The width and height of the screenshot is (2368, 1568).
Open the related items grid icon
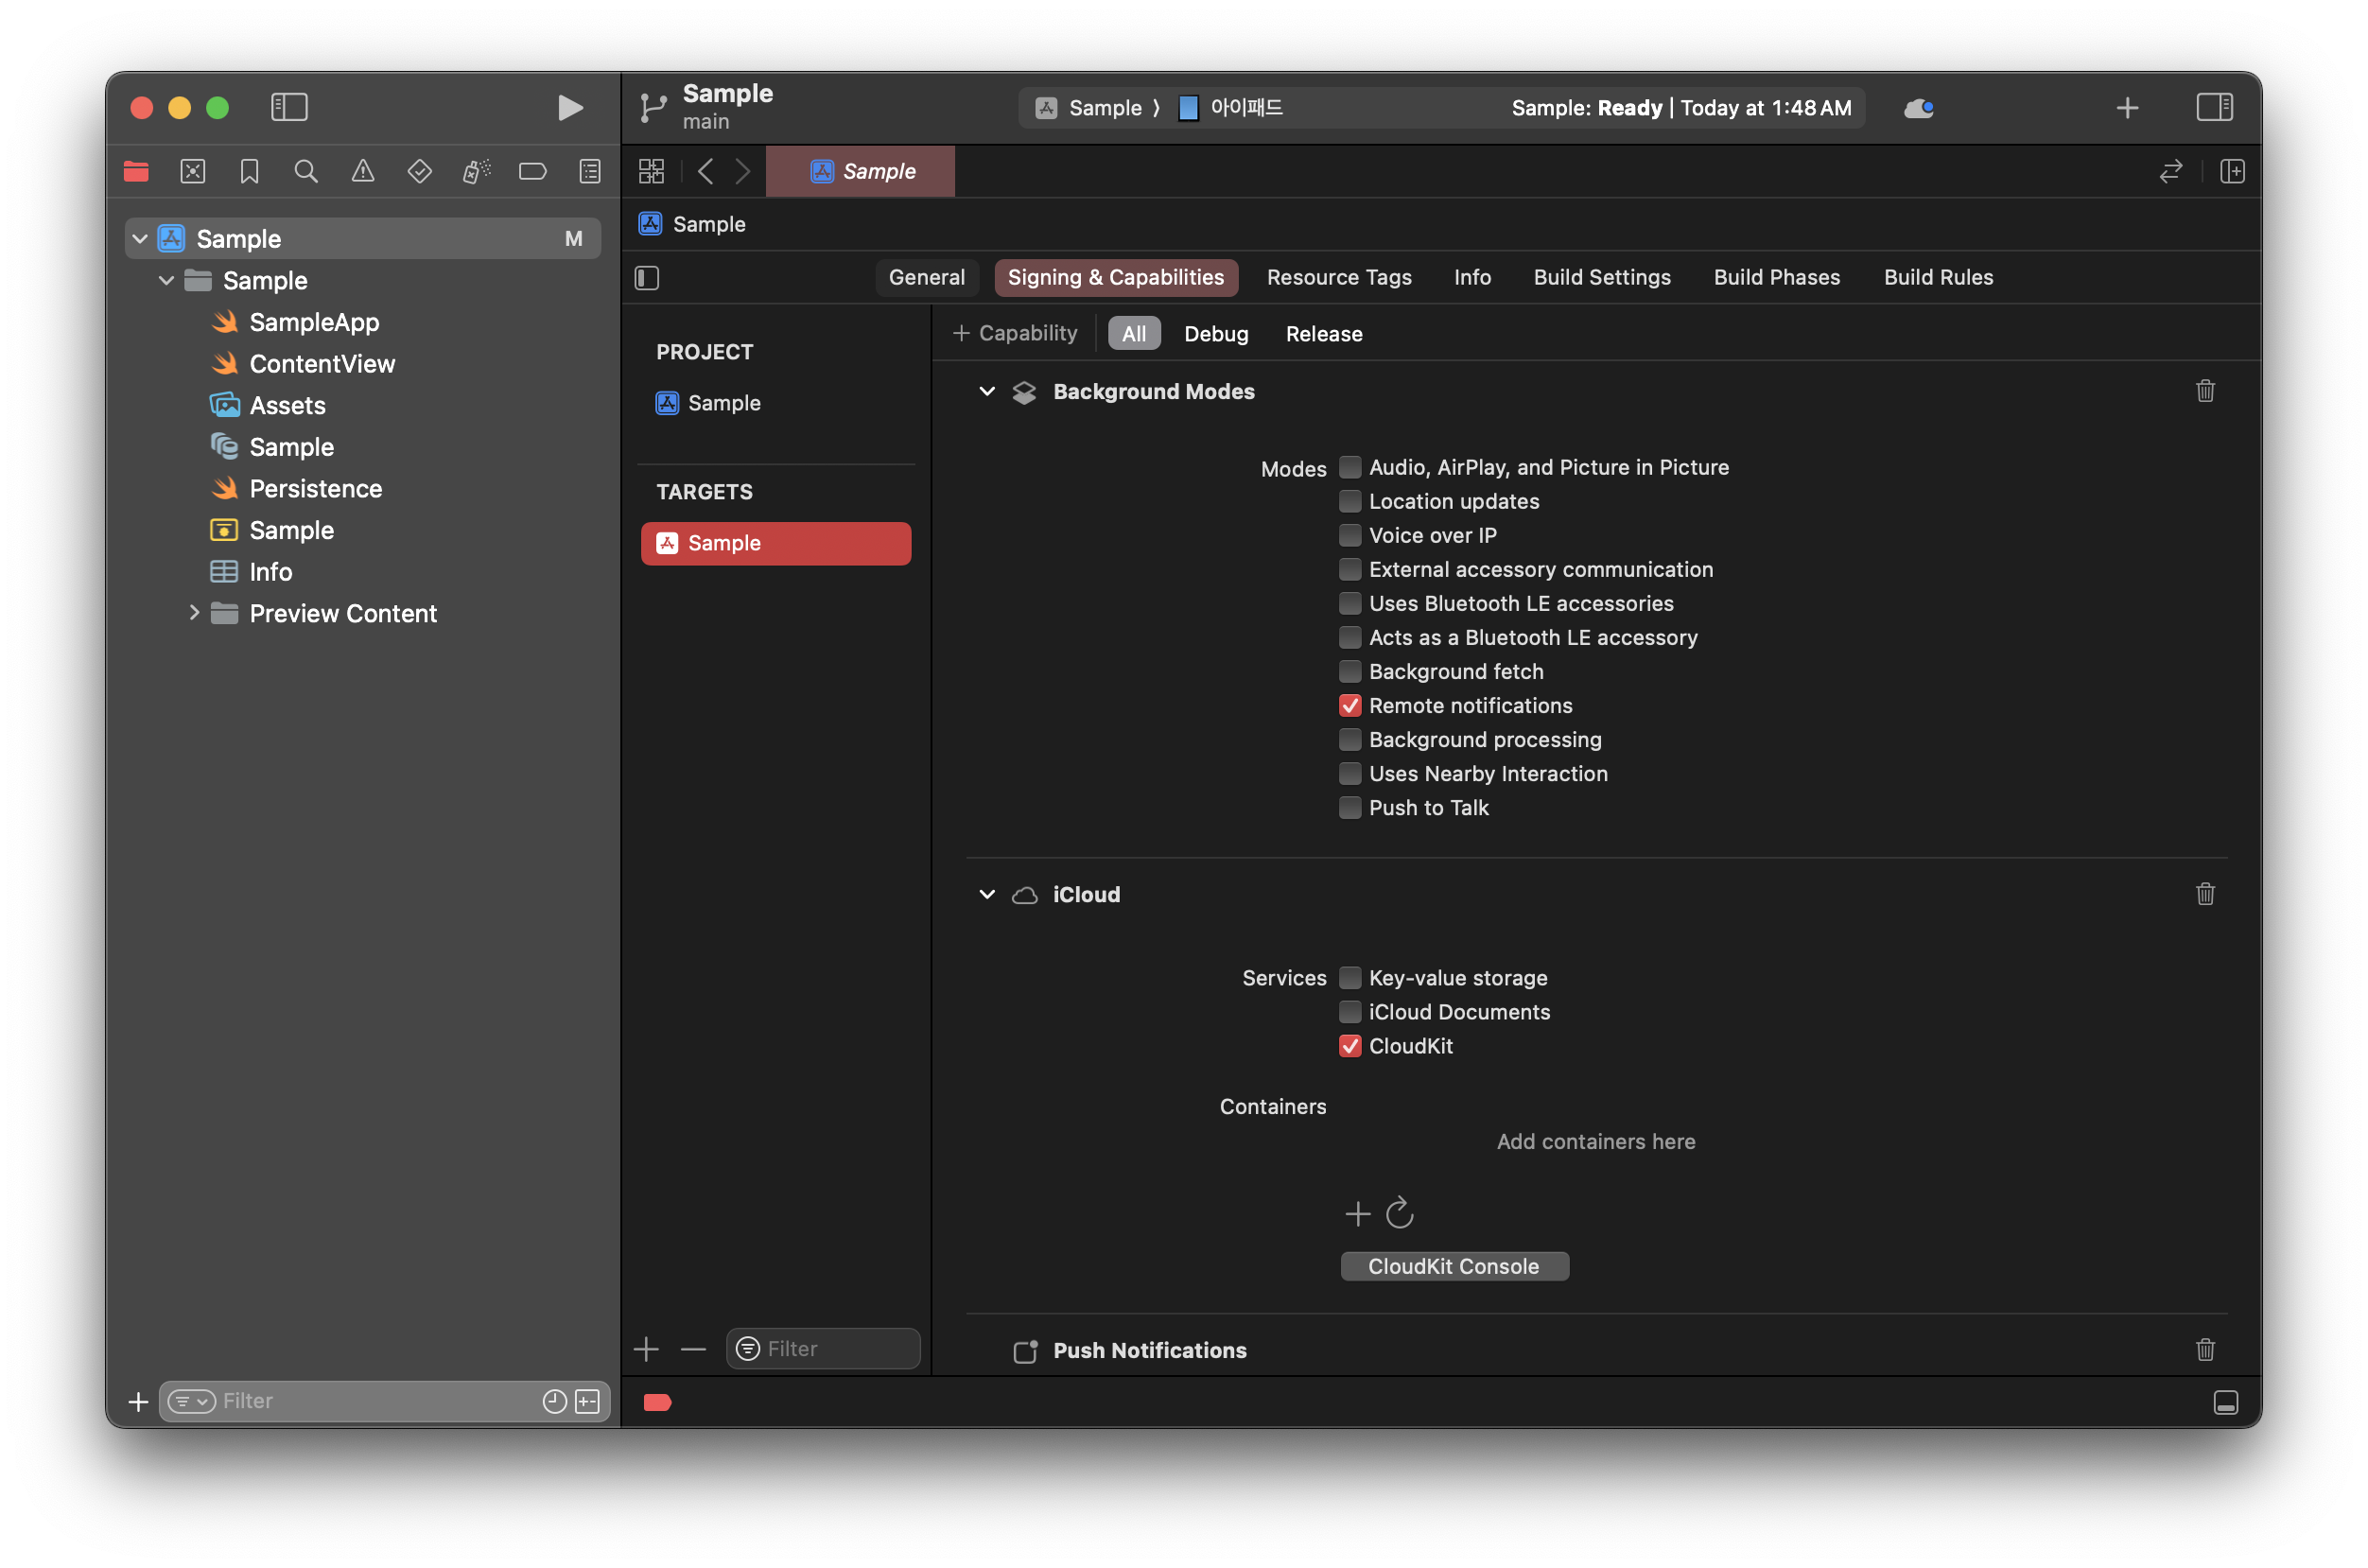click(651, 171)
